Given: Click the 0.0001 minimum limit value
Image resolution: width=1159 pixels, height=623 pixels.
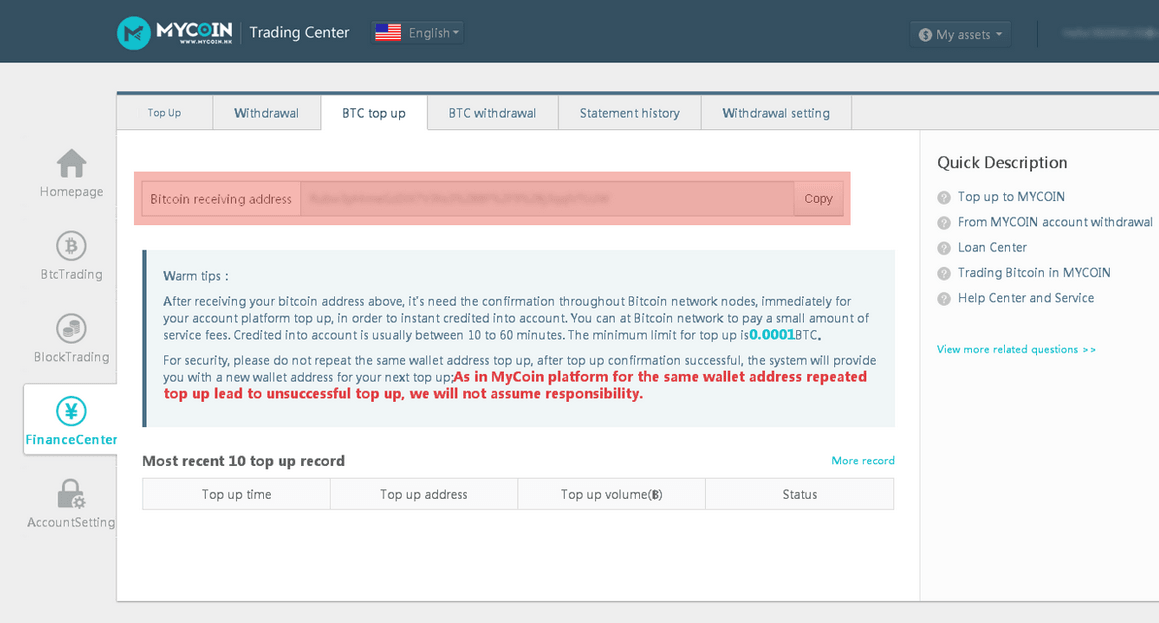Looking at the screenshot, I should (772, 335).
